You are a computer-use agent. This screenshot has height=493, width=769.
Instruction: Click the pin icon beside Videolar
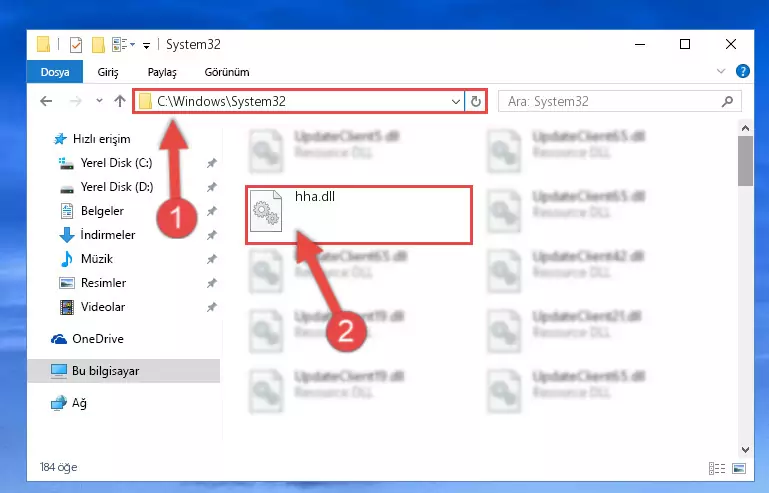coord(211,307)
